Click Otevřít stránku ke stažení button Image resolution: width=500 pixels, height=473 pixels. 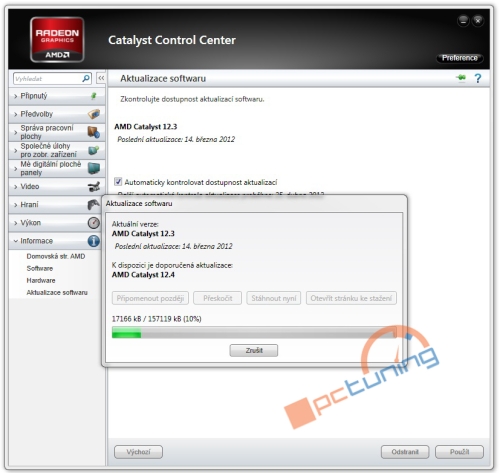[x=351, y=298]
